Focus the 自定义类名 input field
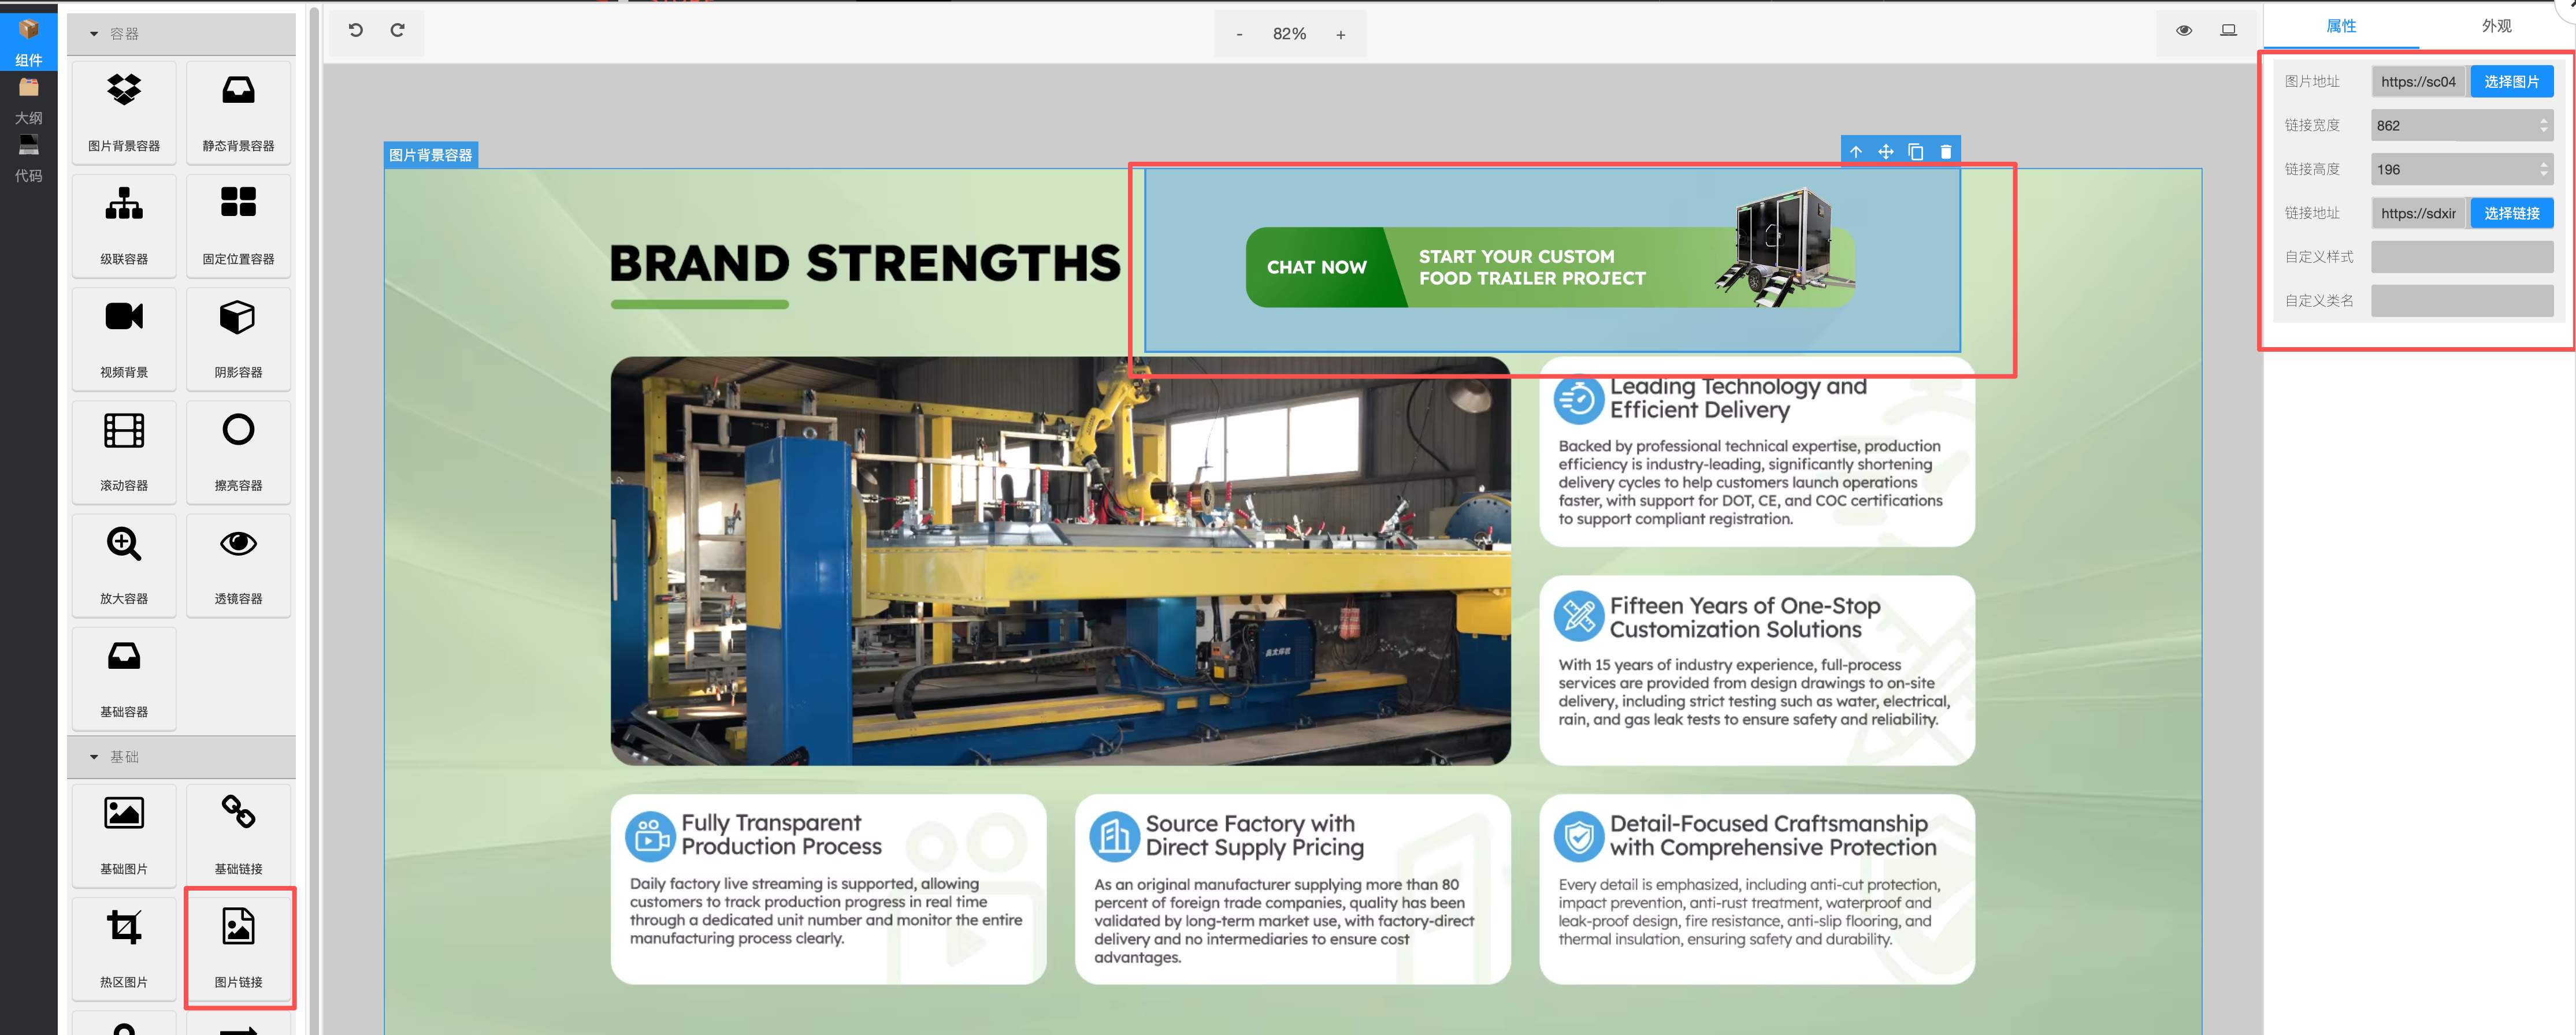 2462,301
